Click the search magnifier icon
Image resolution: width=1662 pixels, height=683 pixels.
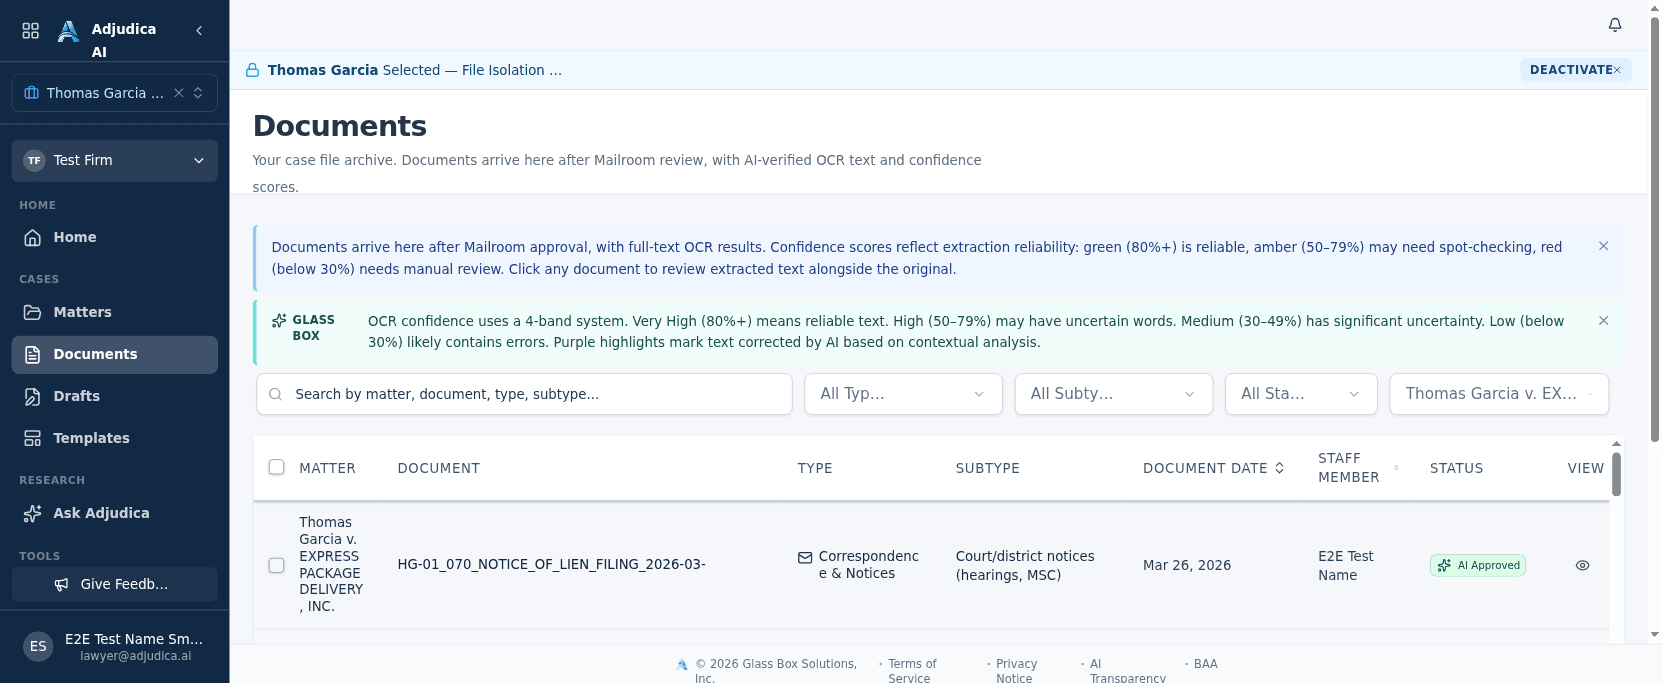pyautogui.click(x=276, y=394)
